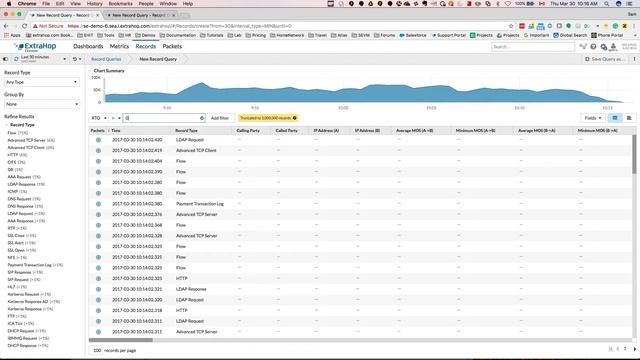
Task: Click the vertical scrollbar of records table
Action: [x=634, y=154]
